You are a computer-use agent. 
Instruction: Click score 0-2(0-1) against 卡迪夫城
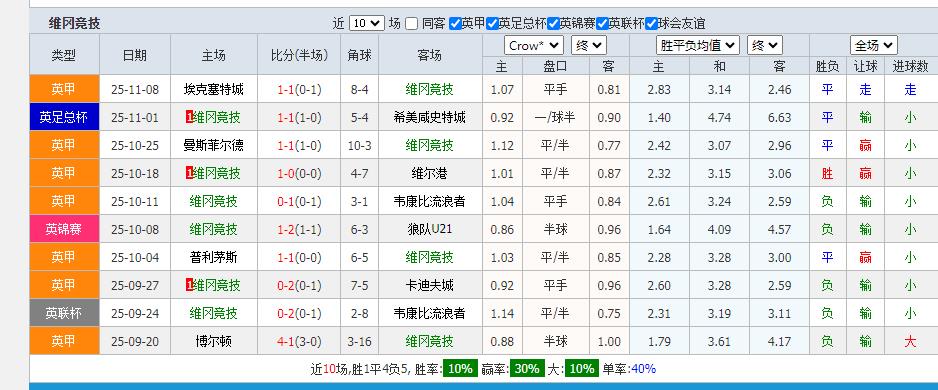(x=299, y=285)
